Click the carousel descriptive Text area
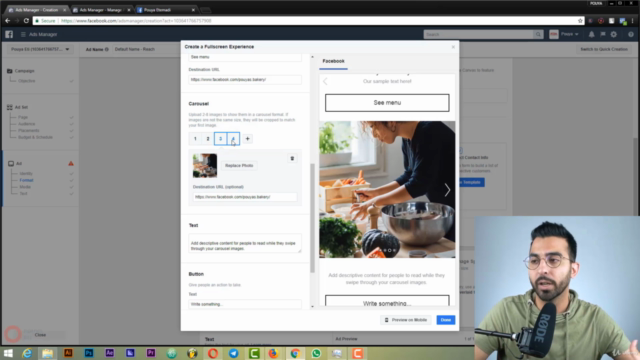This screenshot has width=640, height=360. [245, 243]
